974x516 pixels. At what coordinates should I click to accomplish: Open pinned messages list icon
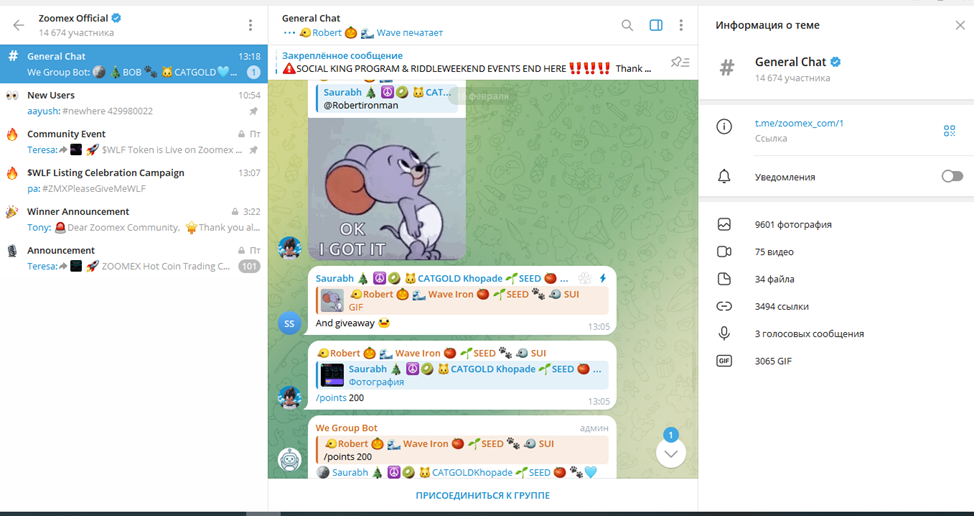[x=680, y=62]
